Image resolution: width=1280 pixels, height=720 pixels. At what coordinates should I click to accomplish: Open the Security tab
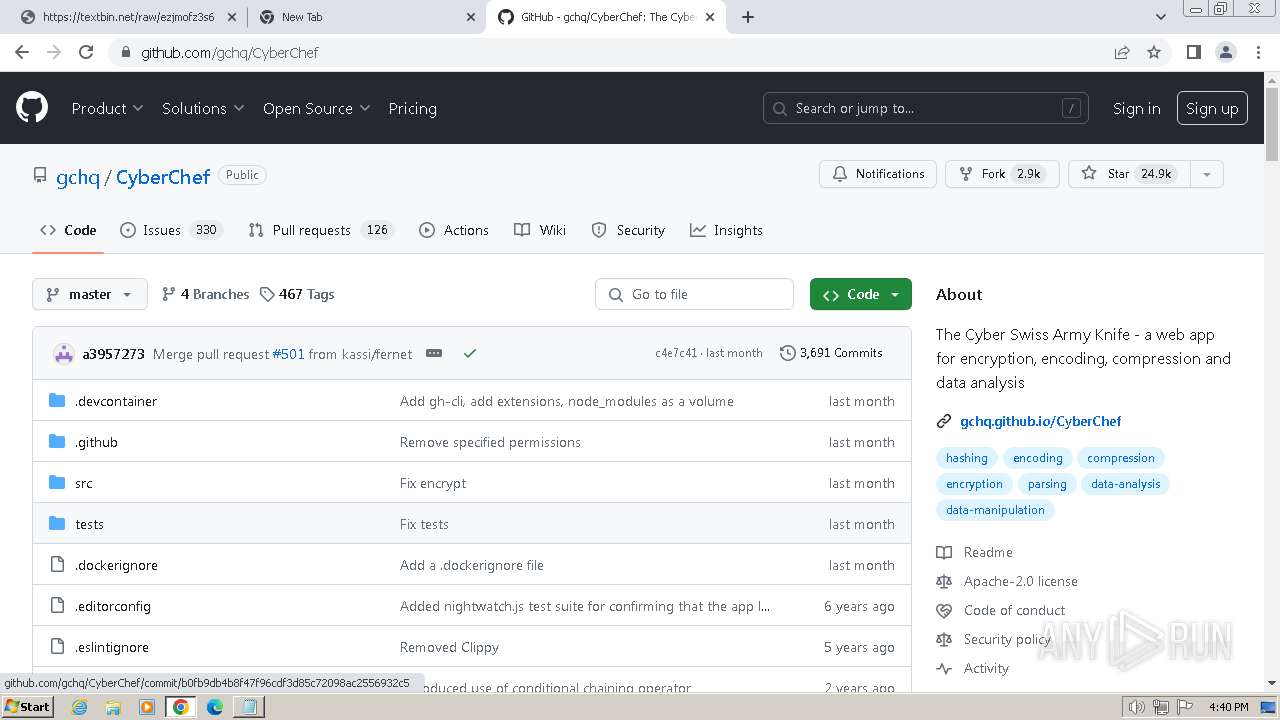coord(628,230)
